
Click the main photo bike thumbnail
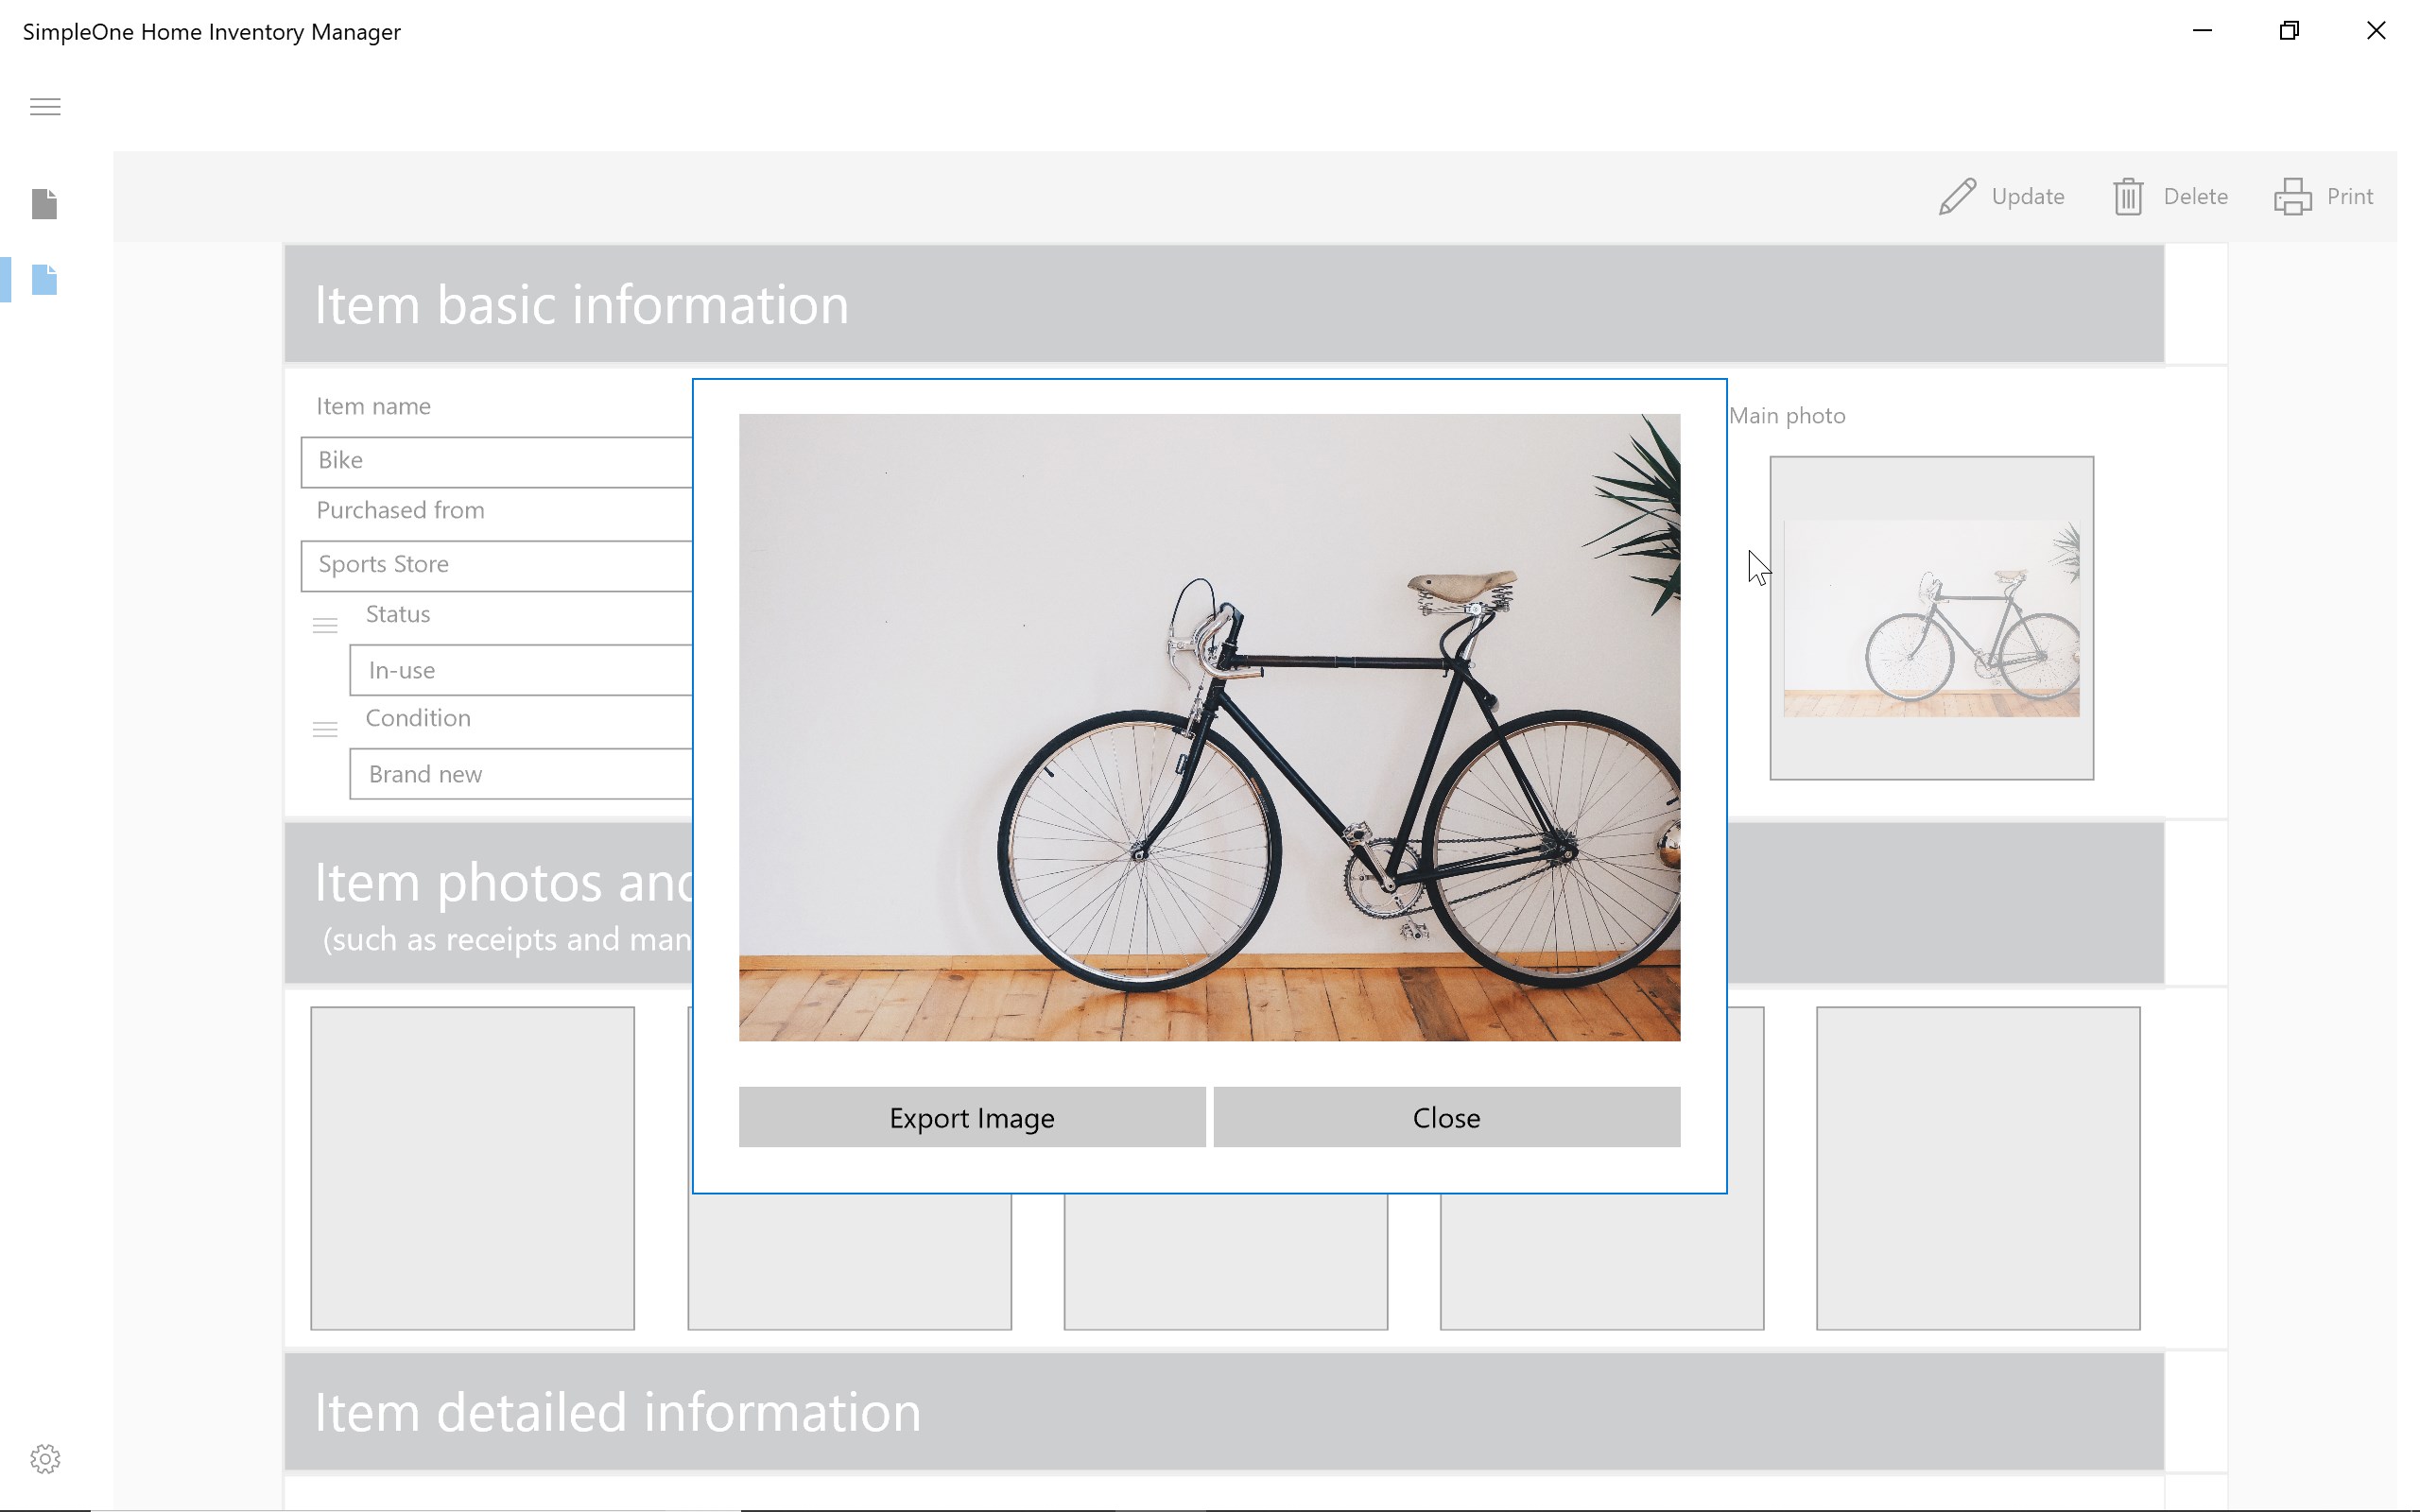[x=1931, y=618]
